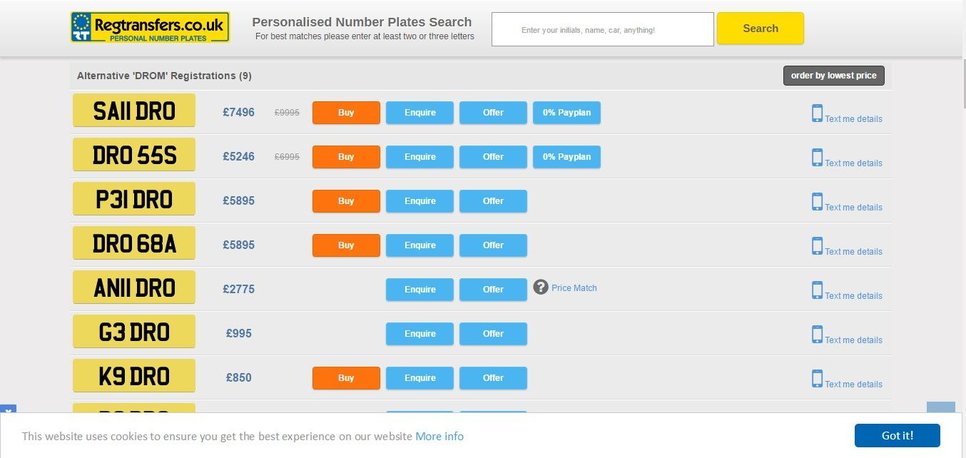966x458 pixels.
Task: Click the phone icon for K9 DRO row
Action: [817, 379]
